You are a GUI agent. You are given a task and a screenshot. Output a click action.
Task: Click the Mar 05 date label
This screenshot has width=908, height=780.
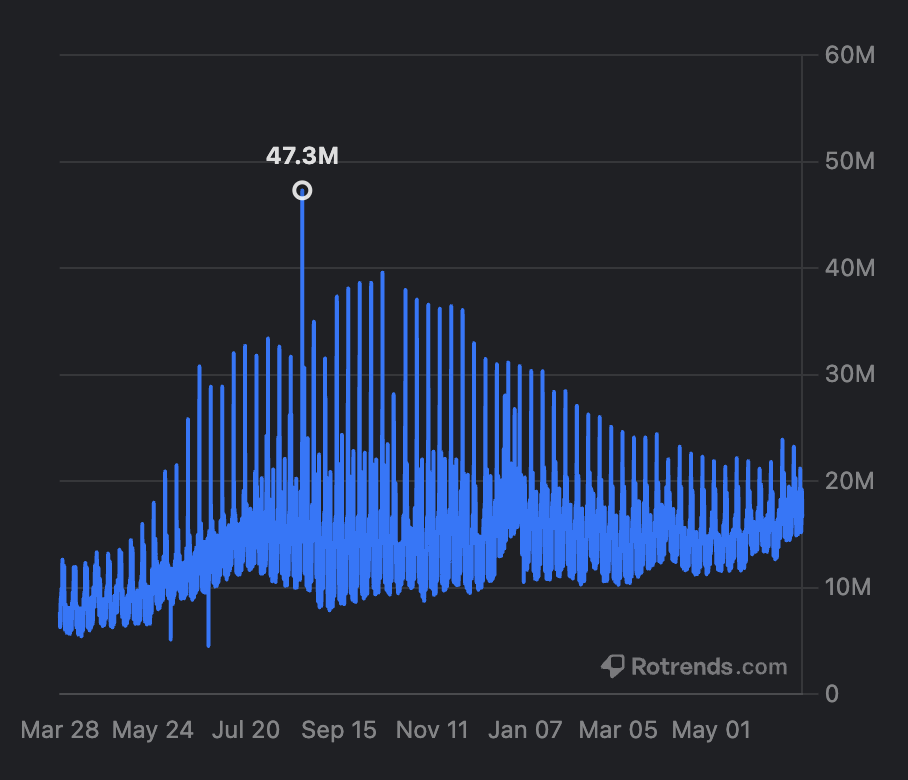618,730
